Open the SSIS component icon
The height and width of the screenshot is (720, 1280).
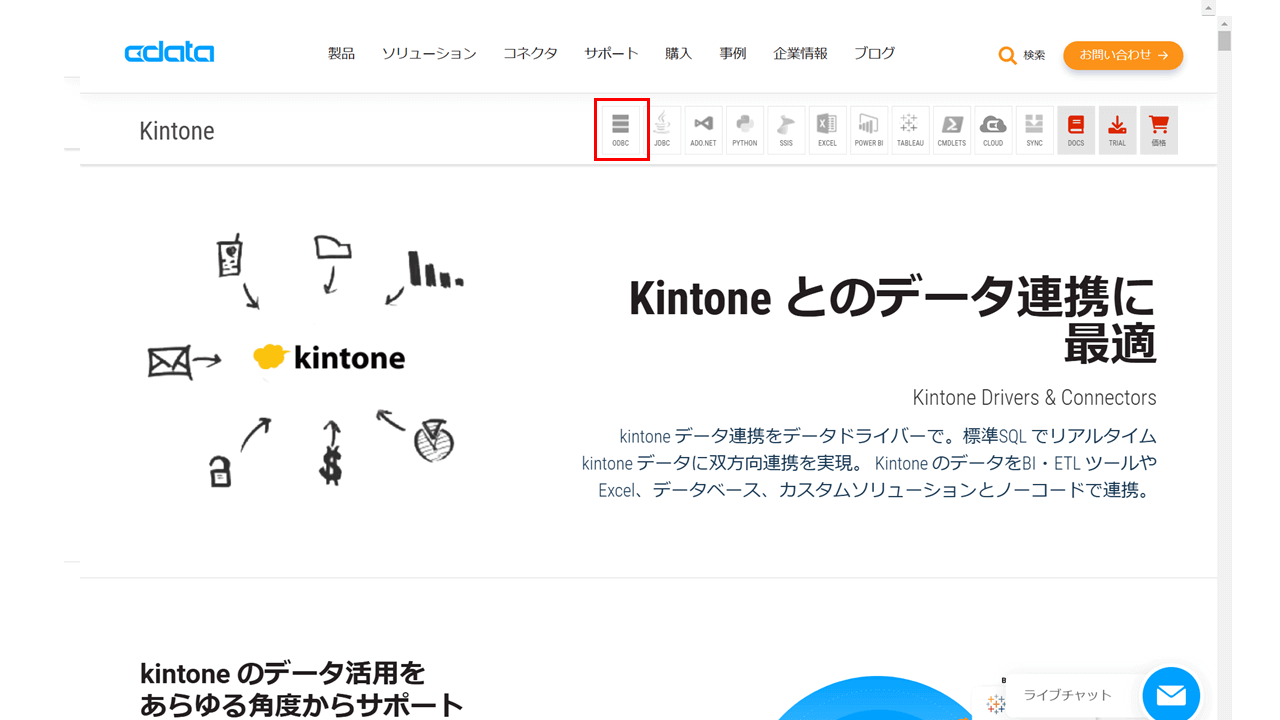click(786, 130)
